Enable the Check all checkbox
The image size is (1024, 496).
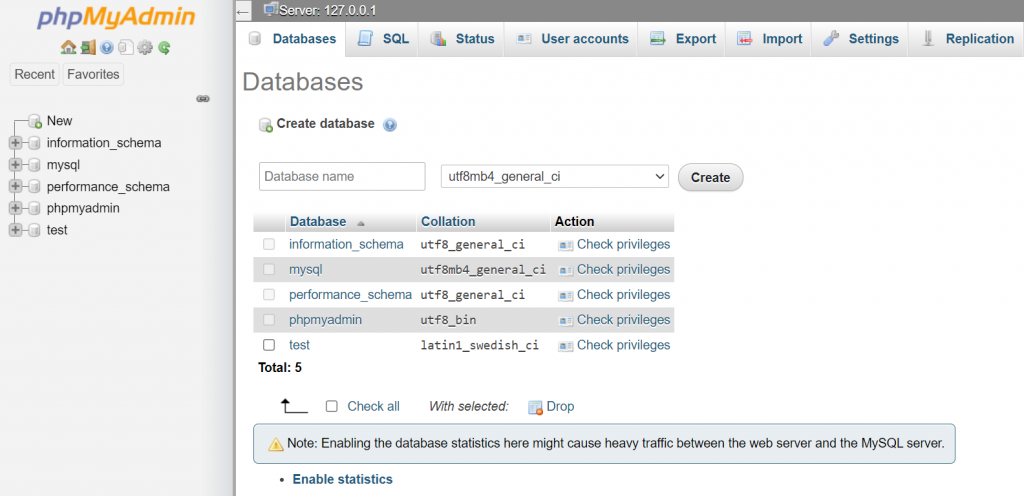pos(332,406)
